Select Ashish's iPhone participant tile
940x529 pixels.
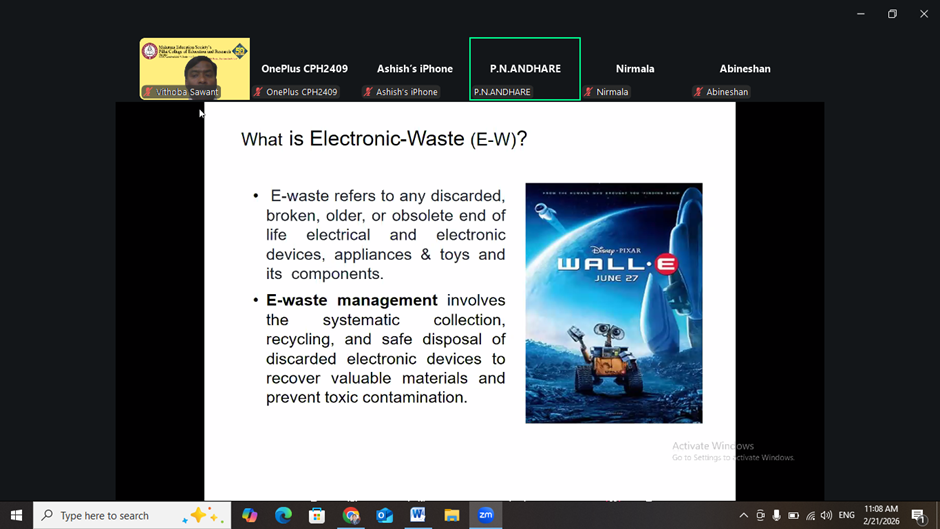pyautogui.click(x=414, y=68)
